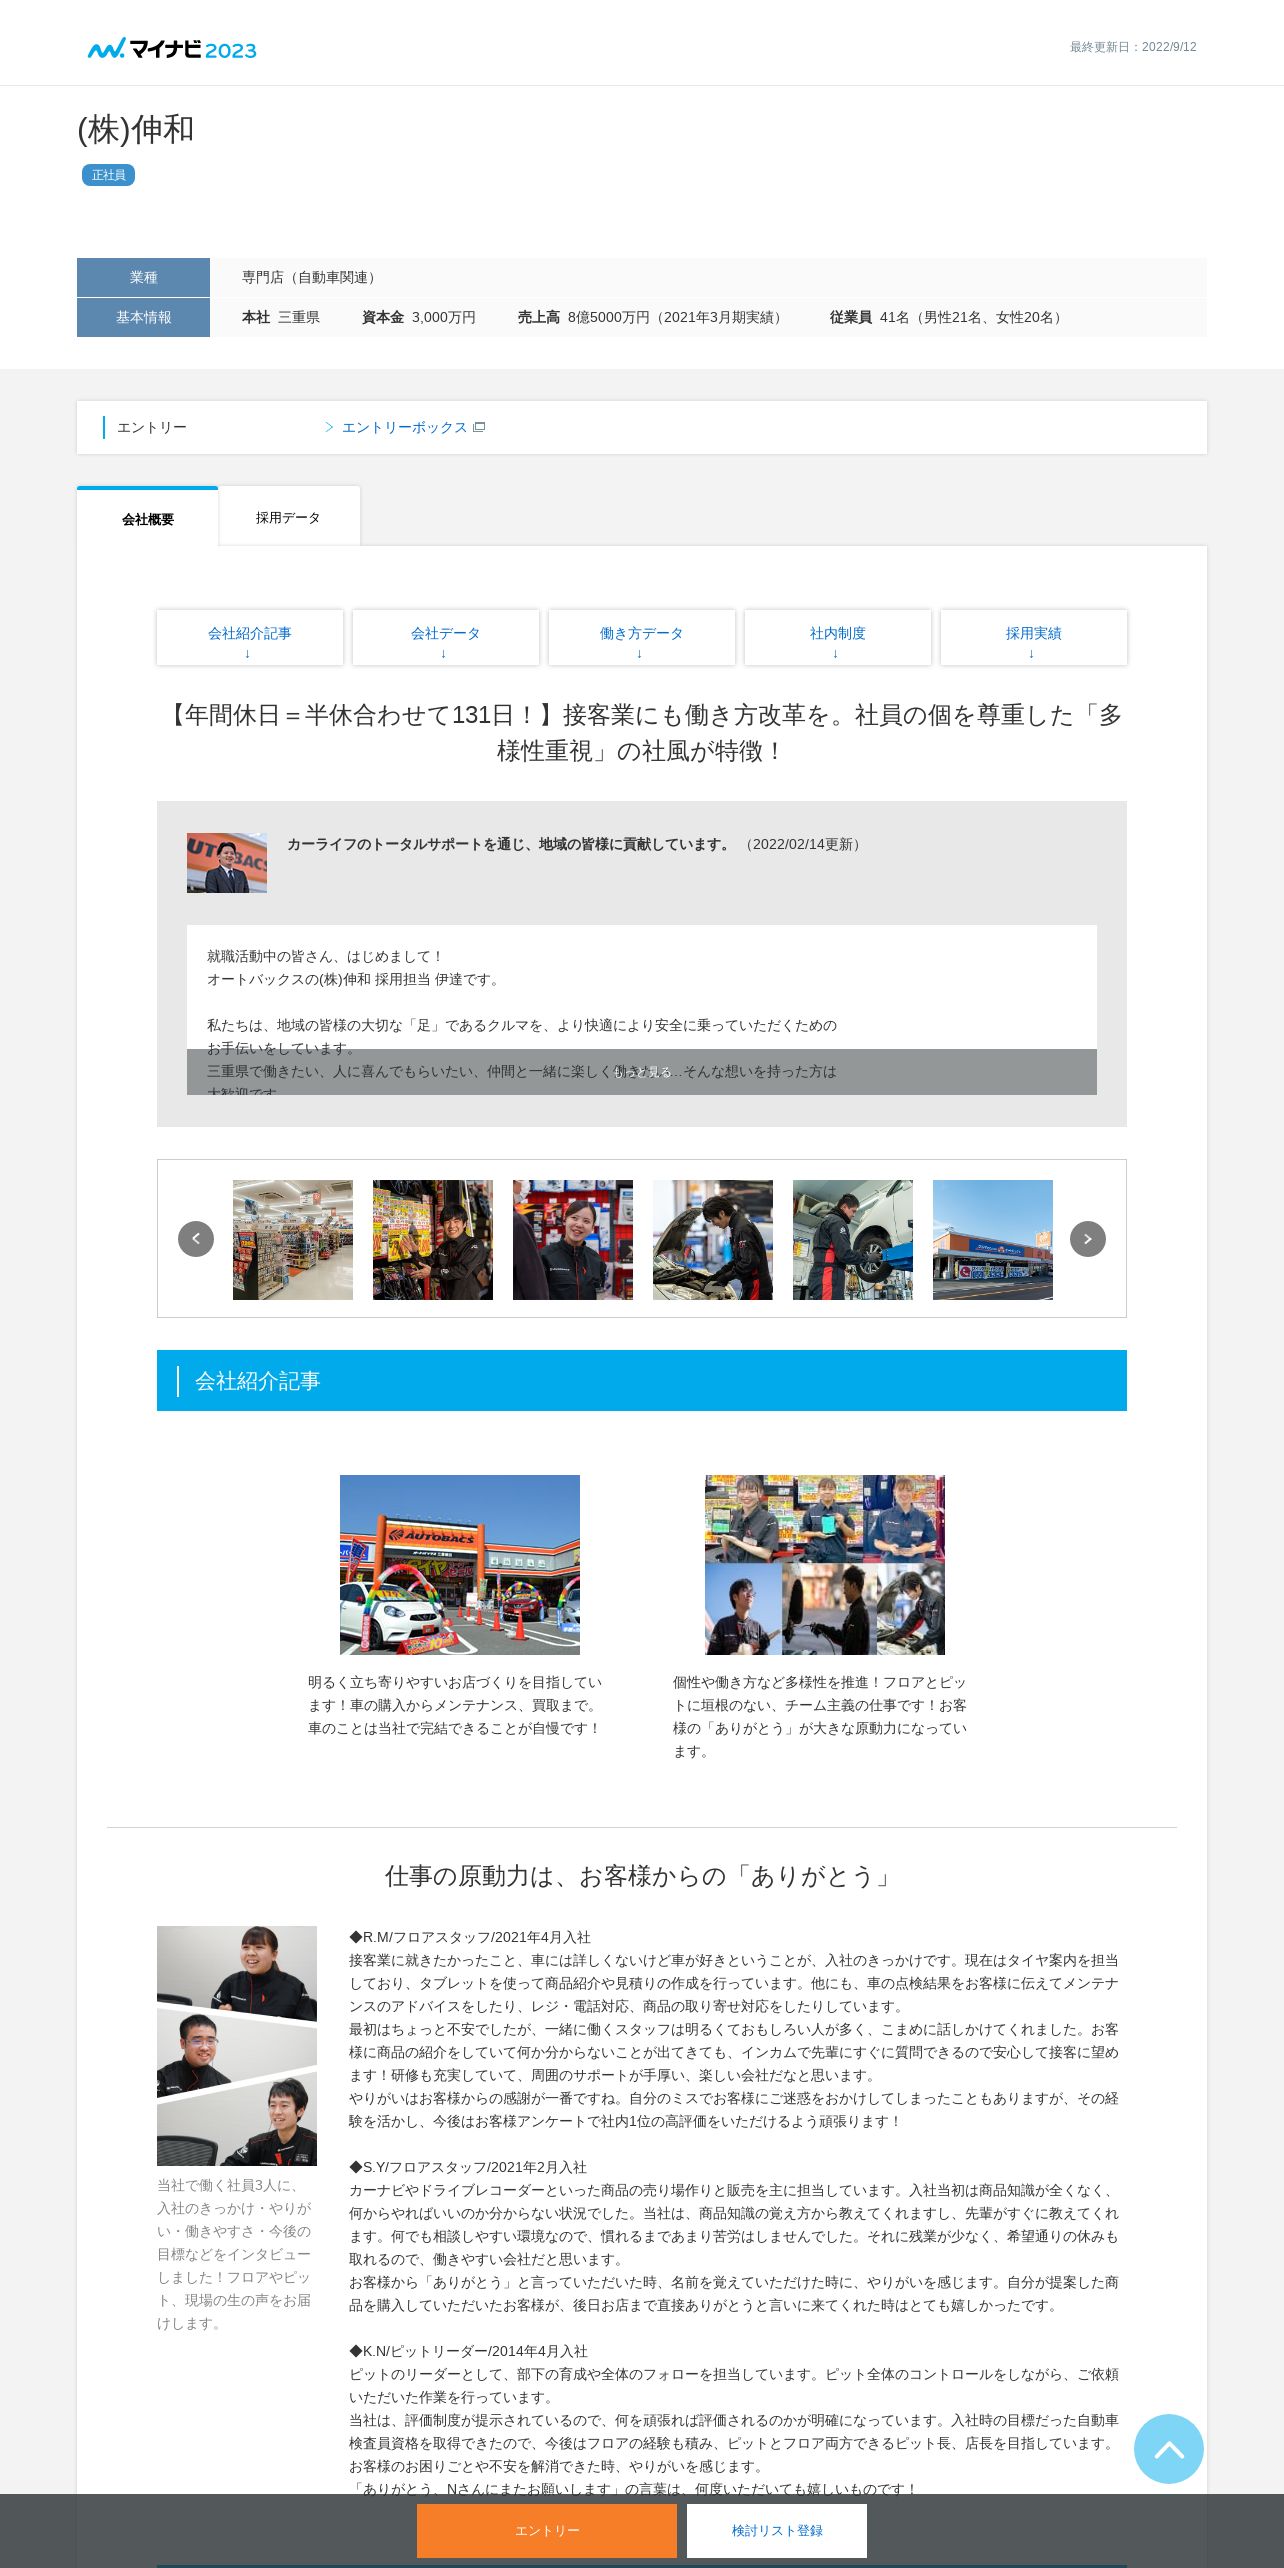Jump to 会社データ section button
This screenshot has width=1284, height=2568.
click(x=446, y=637)
